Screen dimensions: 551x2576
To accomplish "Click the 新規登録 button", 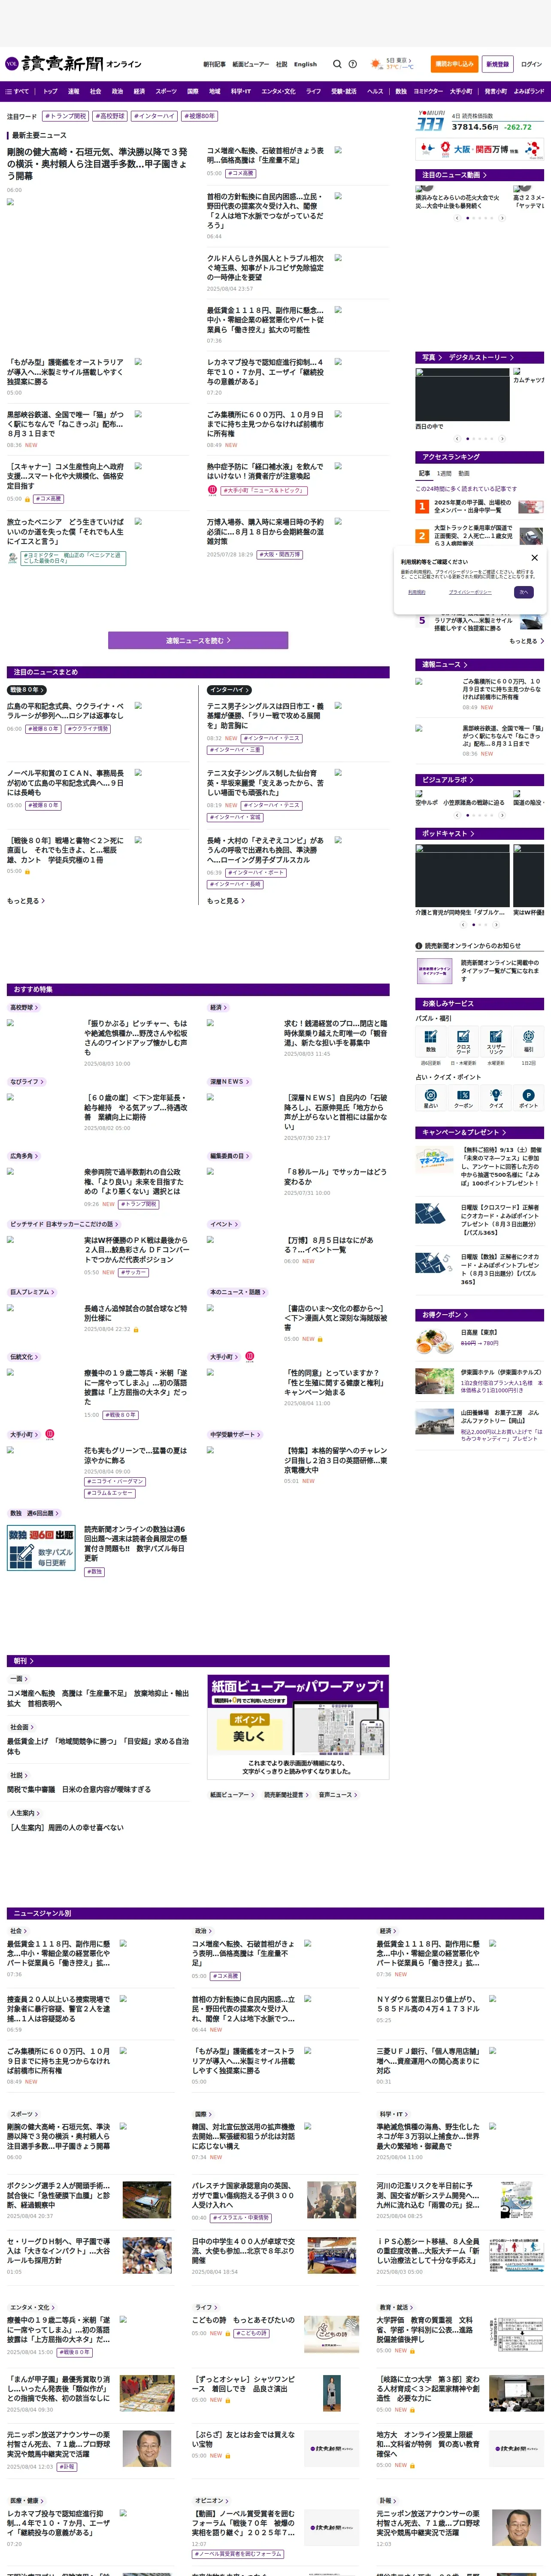I will (497, 64).
